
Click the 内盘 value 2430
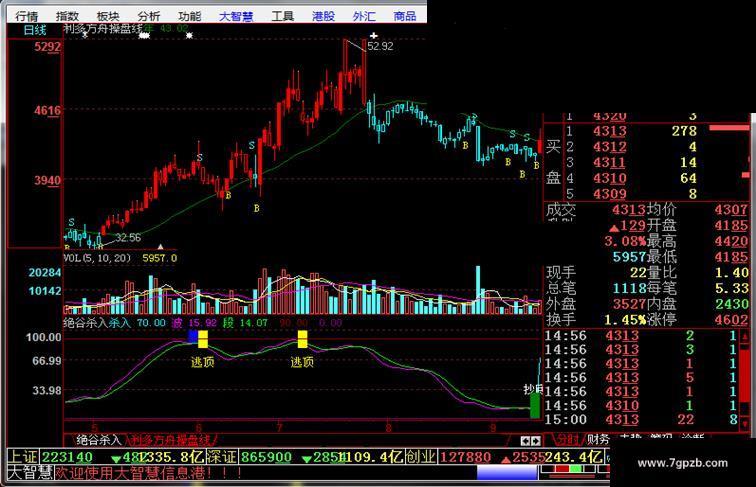[x=731, y=304]
